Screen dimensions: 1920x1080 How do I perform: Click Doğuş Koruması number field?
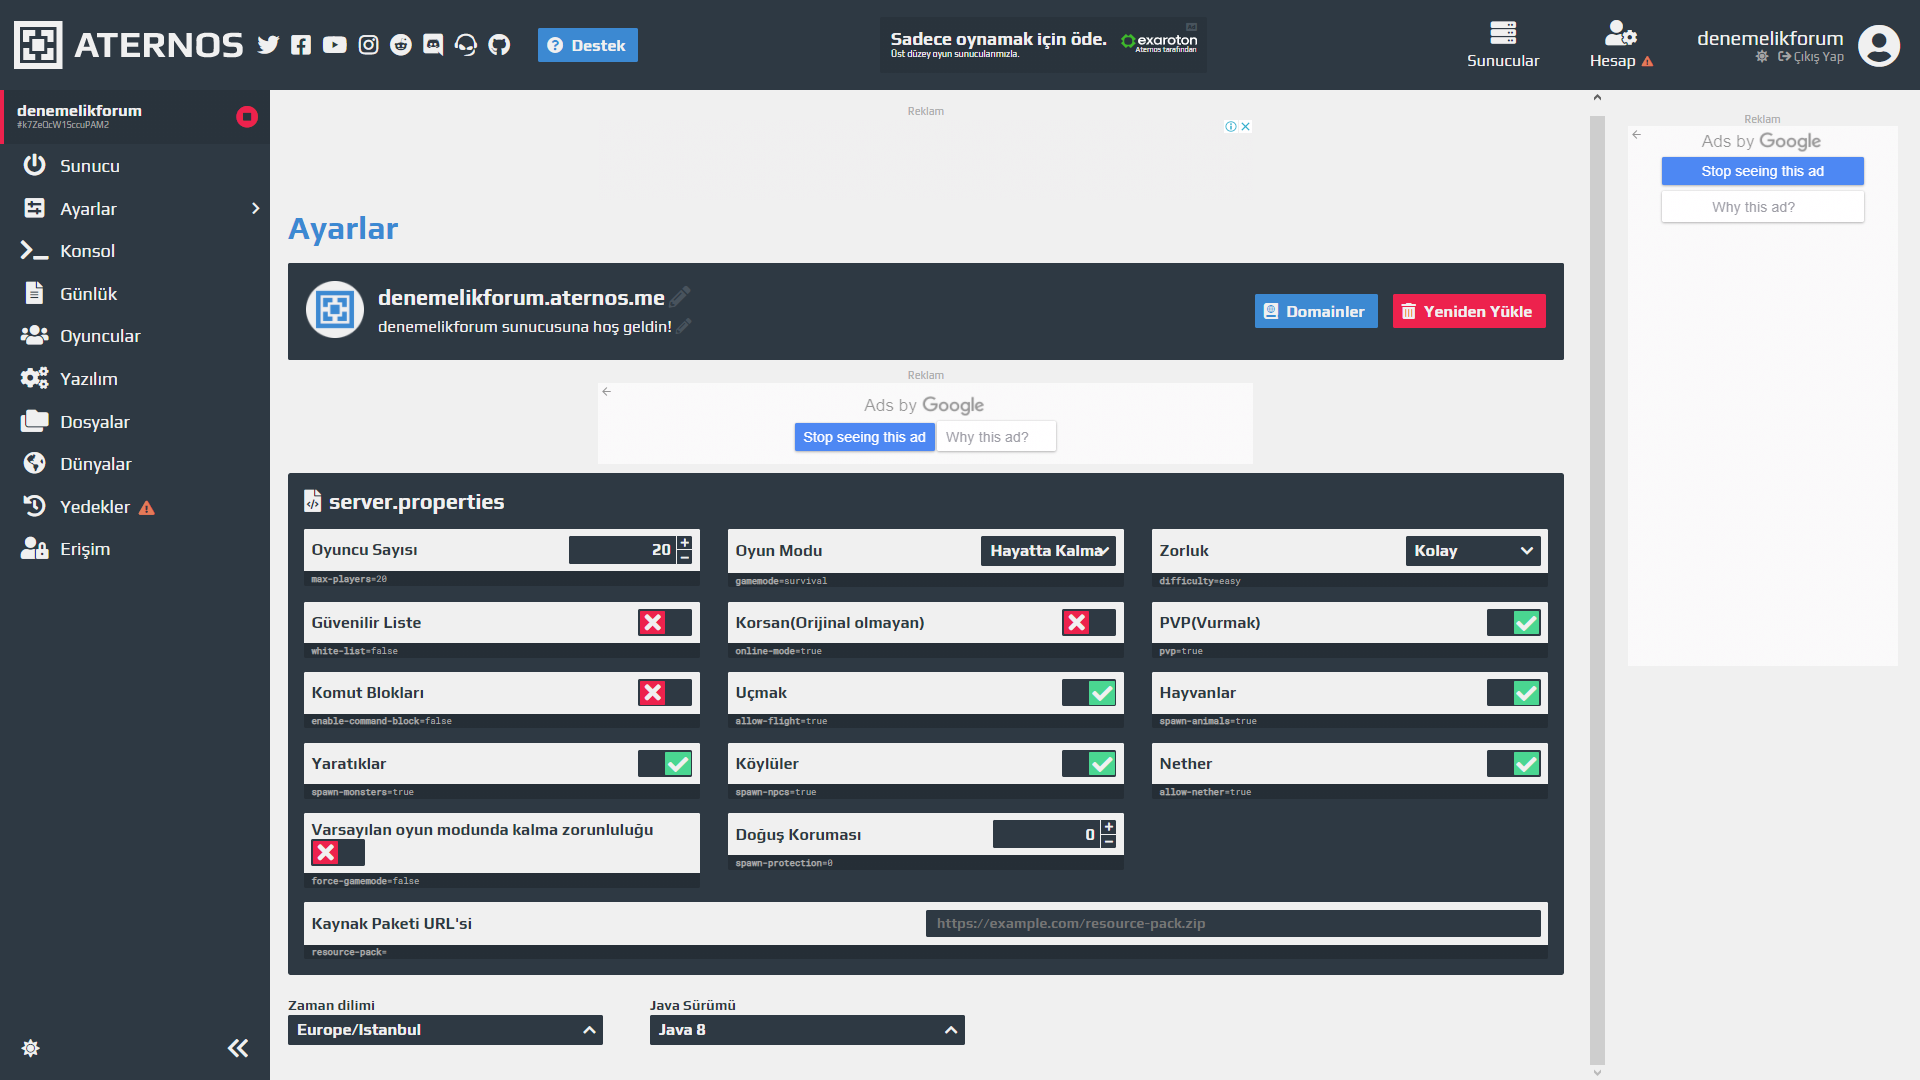1046,834
